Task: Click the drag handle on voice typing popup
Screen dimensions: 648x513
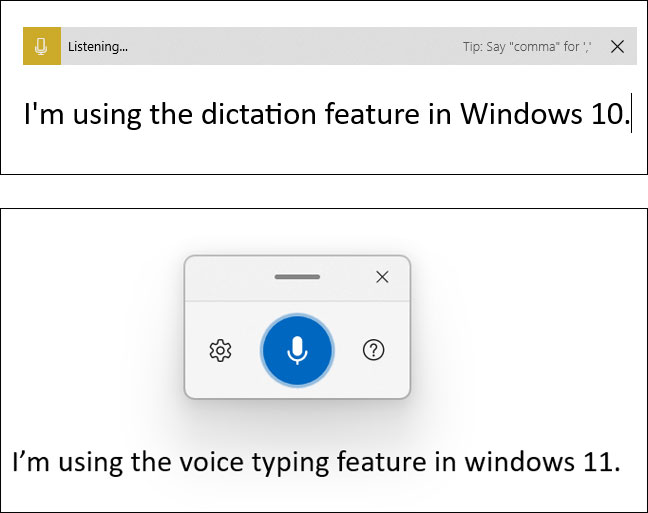Action: point(297,277)
